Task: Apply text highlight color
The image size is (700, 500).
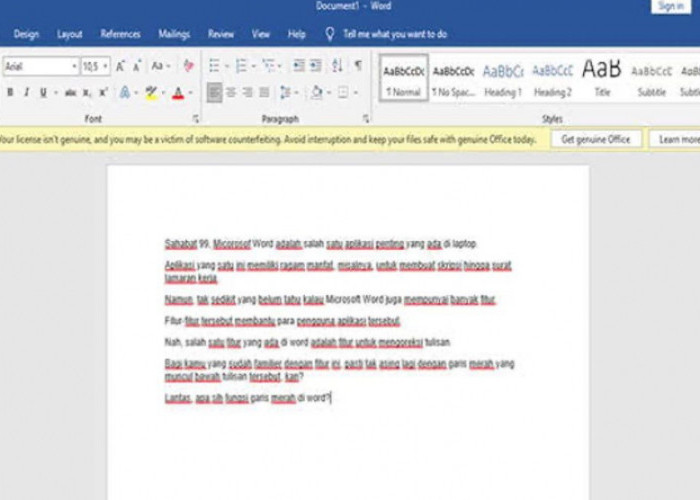Action: point(151,92)
